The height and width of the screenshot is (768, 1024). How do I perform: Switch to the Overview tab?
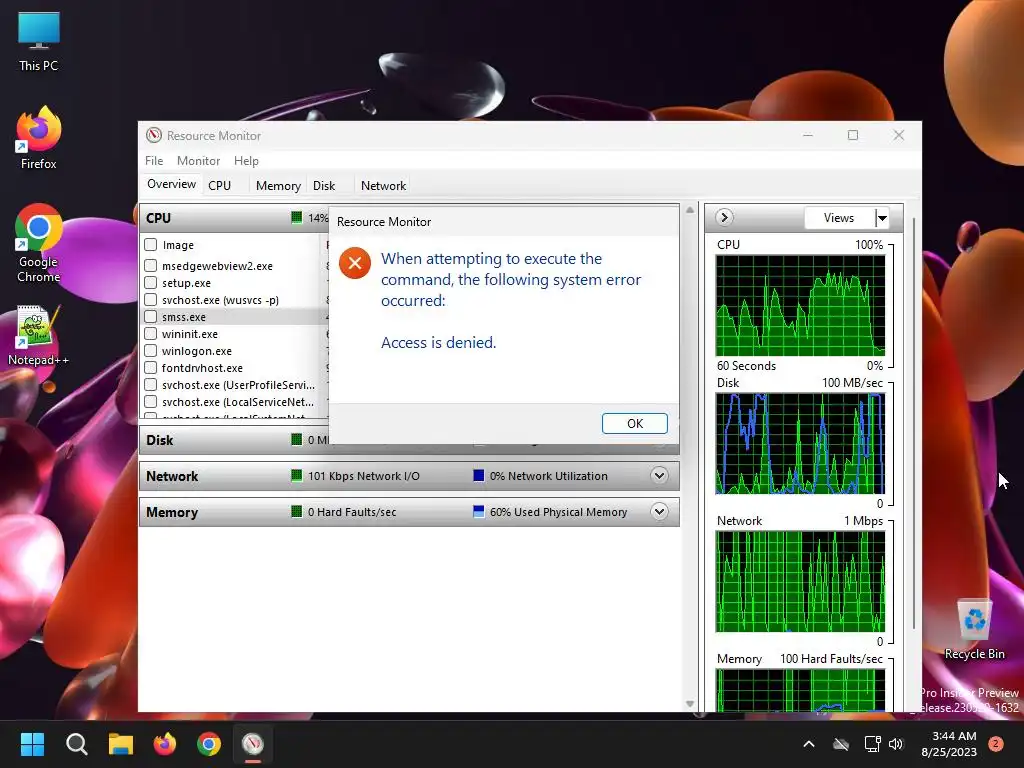pos(171,184)
